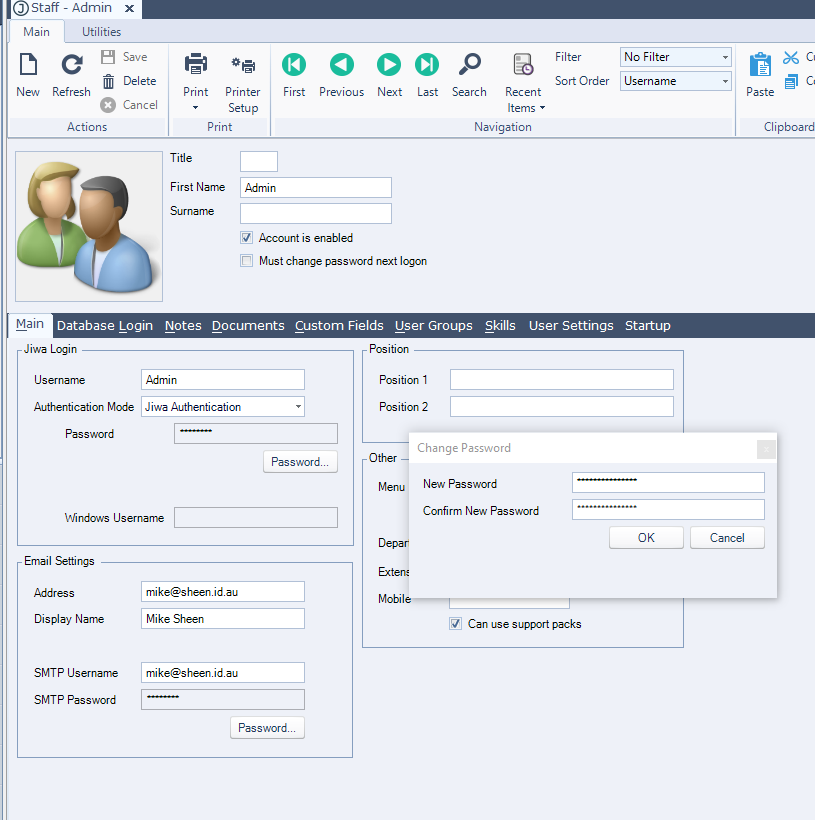Open the Search magnifier tool
Image resolution: width=815 pixels, height=820 pixels.
(469, 66)
